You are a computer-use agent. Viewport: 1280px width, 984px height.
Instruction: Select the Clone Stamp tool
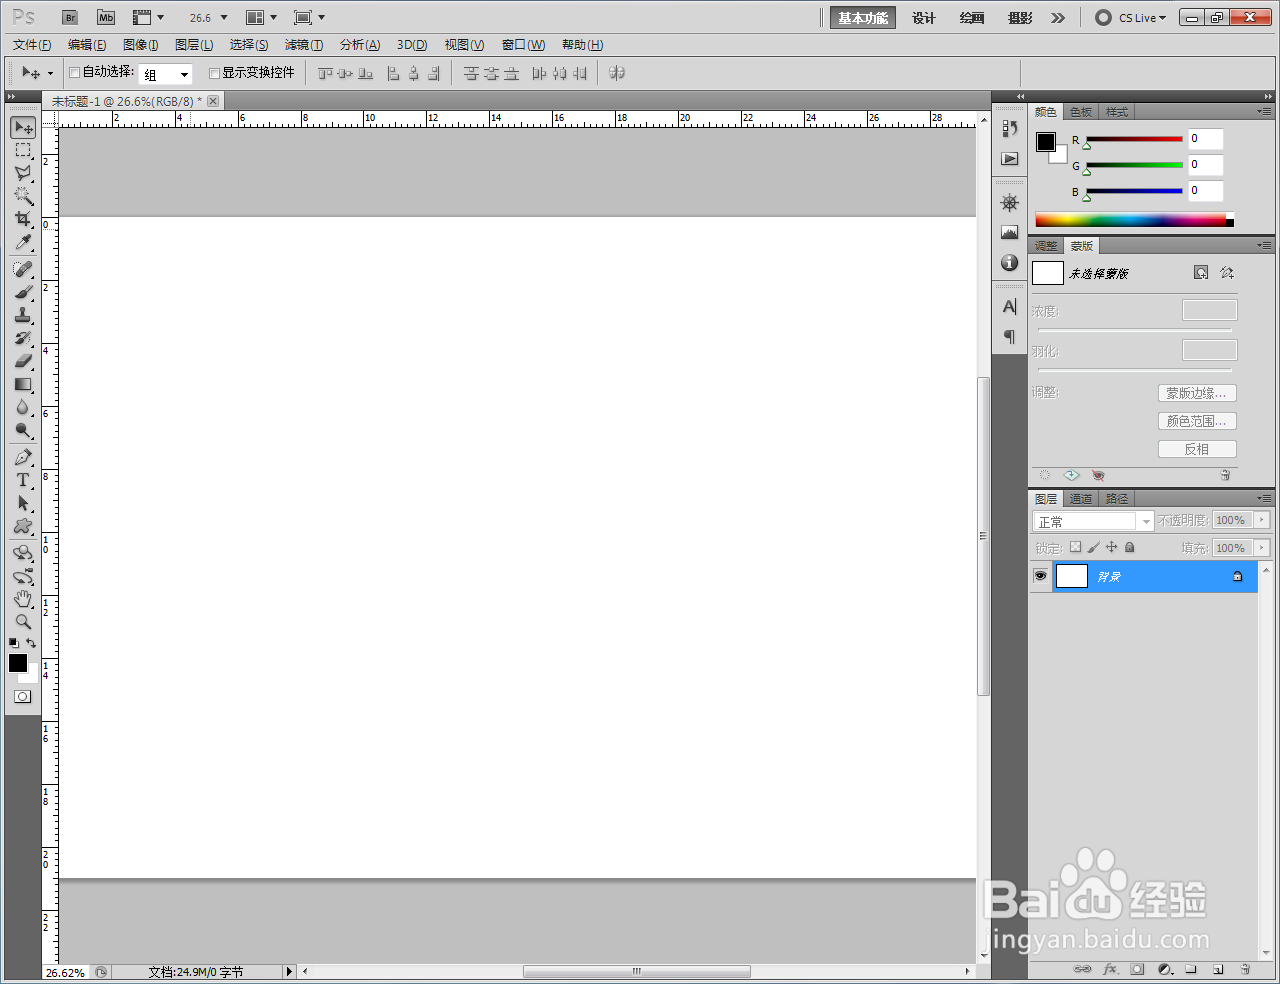click(23, 315)
